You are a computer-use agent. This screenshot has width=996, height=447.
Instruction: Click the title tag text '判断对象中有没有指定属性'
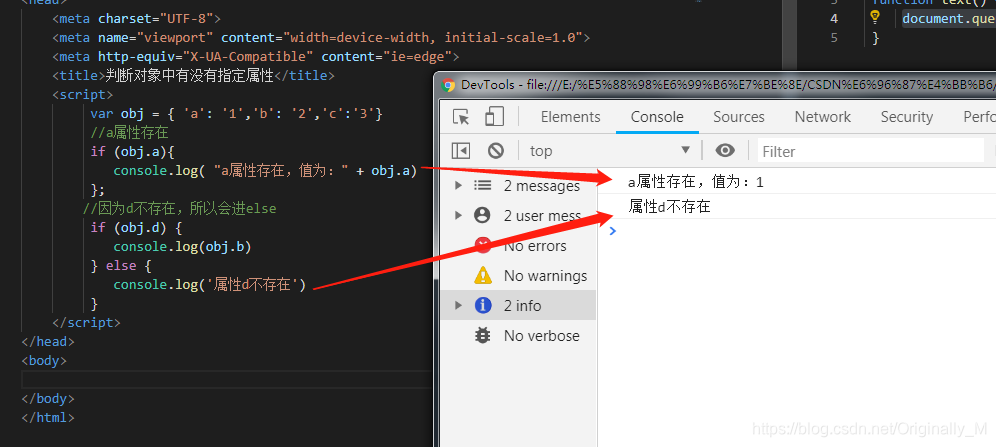(x=189, y=76)
